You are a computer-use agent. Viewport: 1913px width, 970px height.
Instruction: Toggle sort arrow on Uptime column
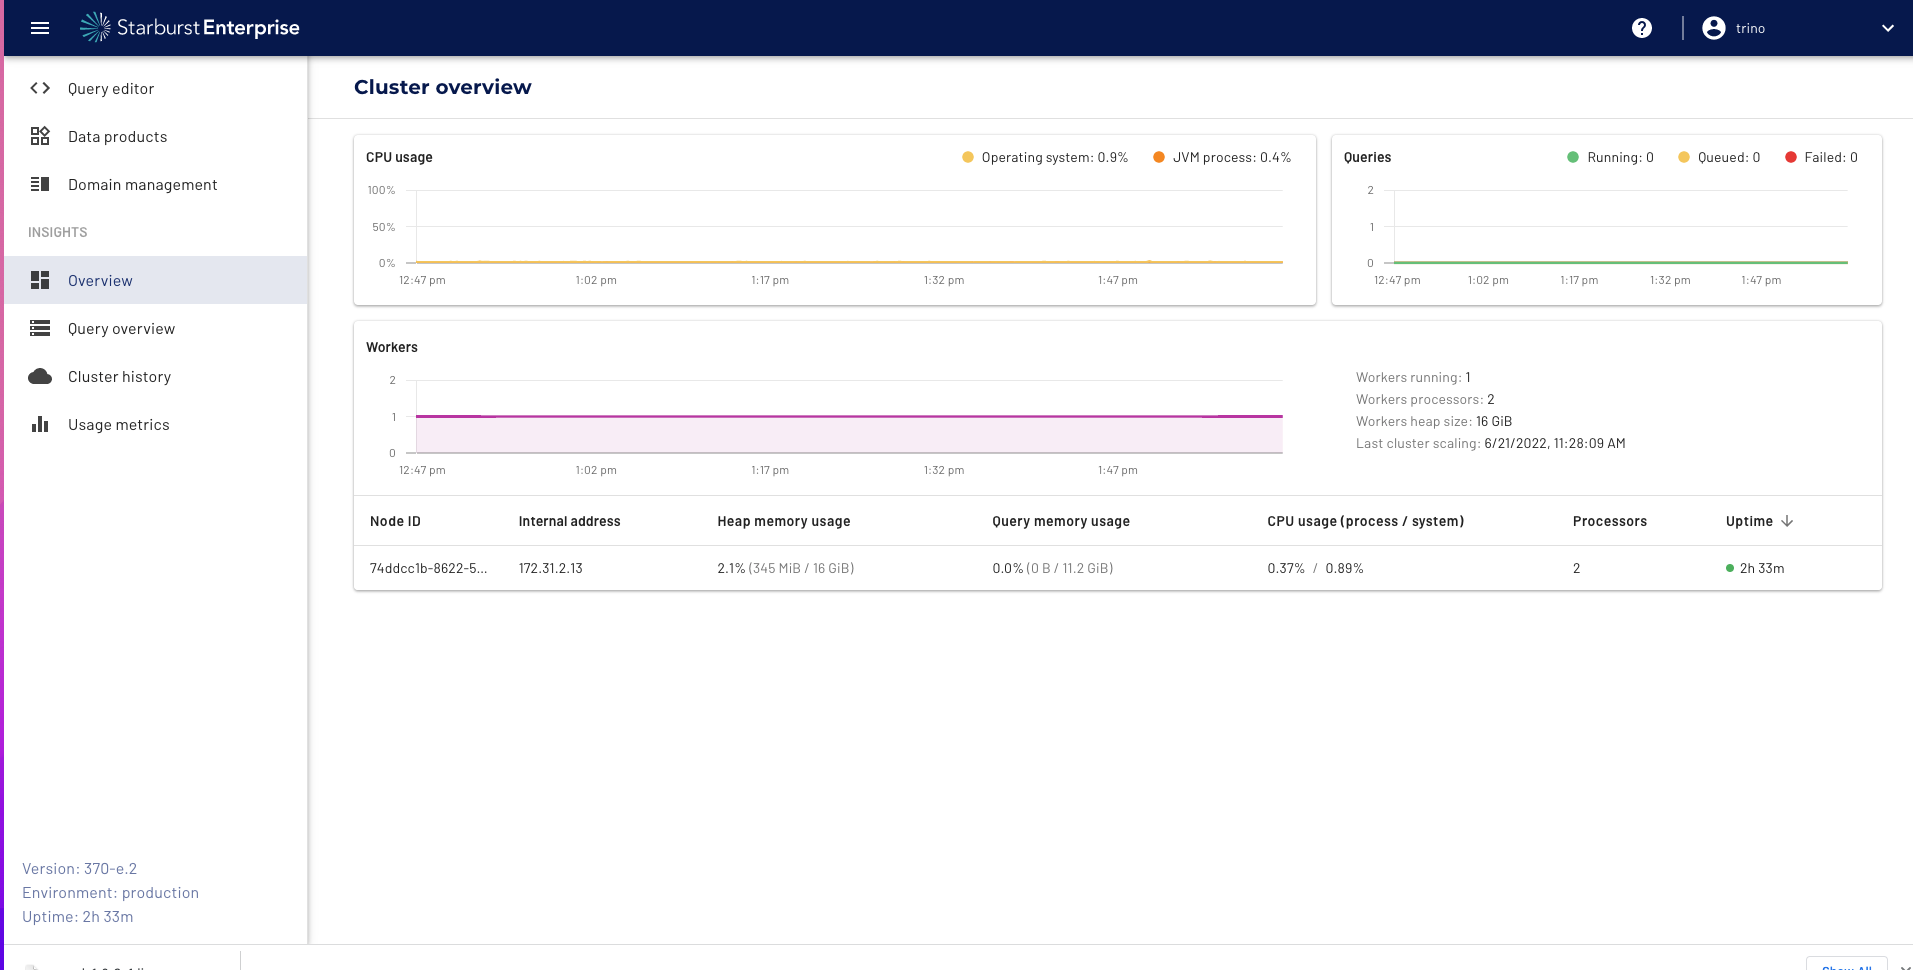point(1787,521)
